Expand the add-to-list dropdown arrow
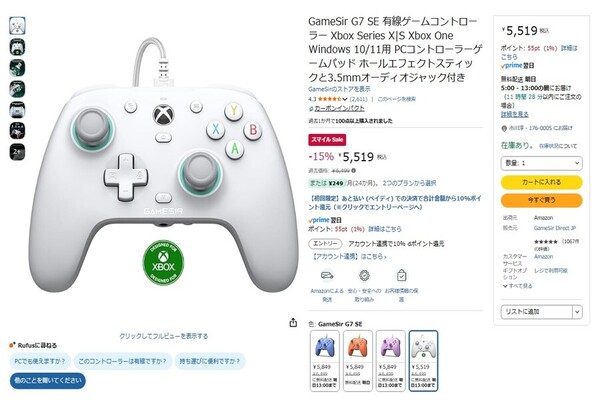Screen dimensions: 600x400 577,312
